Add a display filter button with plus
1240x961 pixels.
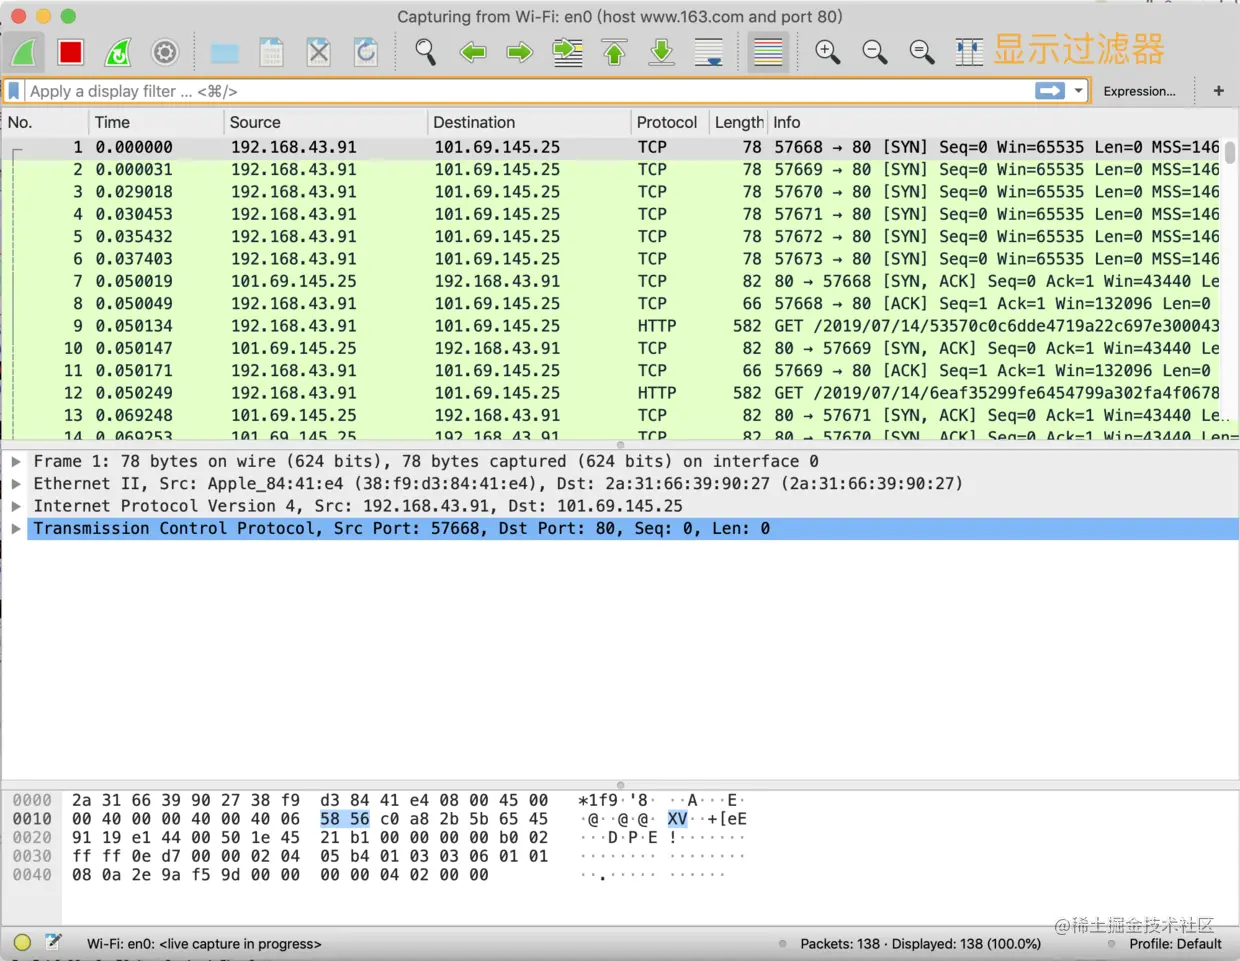click(x=1218, y=91)
